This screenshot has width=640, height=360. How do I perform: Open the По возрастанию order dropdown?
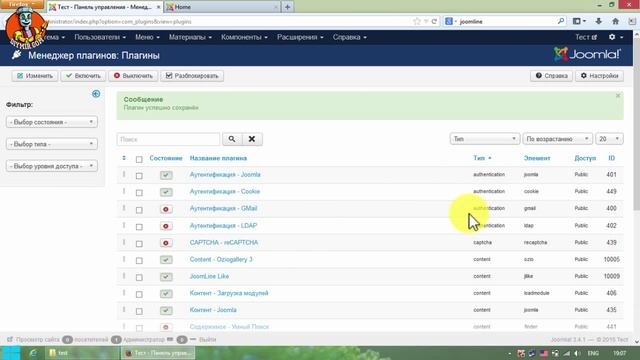pyautogui.click(x=557, y=139)
